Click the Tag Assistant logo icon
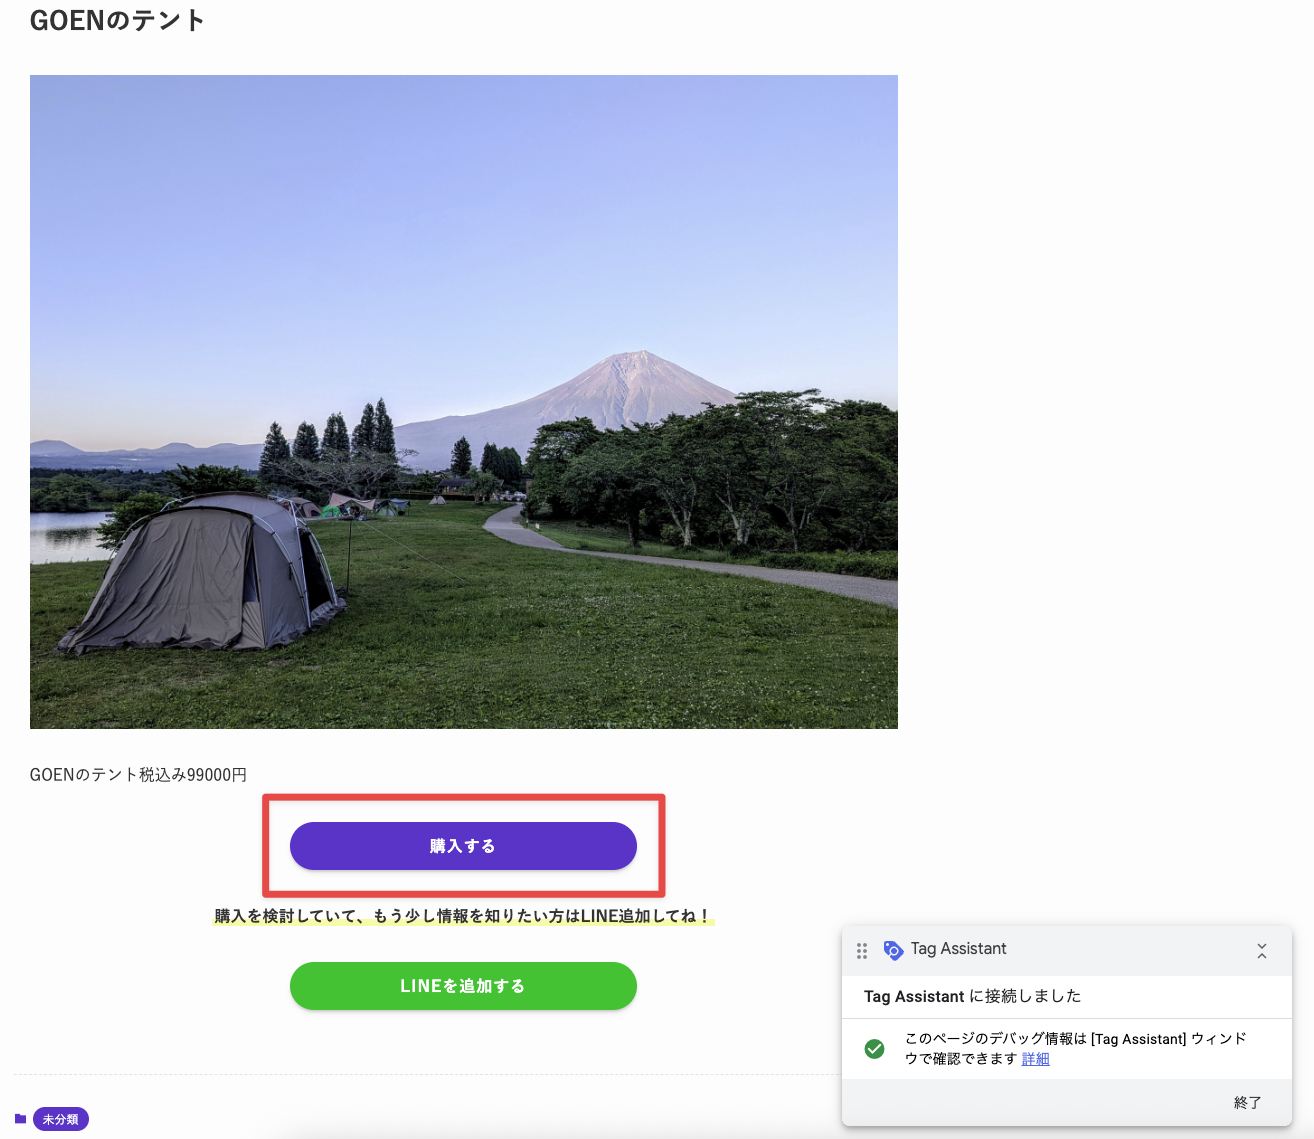 [893, 950]
